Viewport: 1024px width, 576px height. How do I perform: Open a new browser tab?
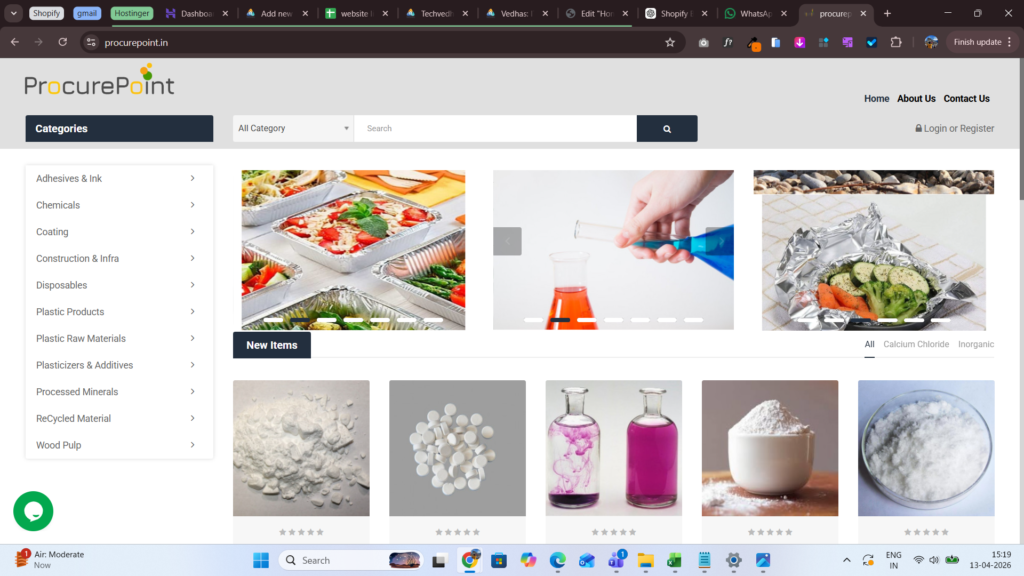tap(887, 14)
